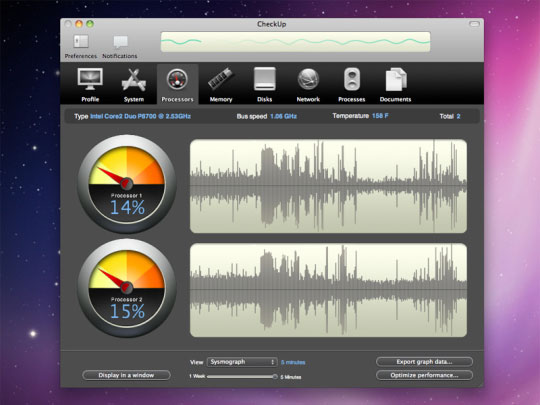The width and height of the screenshot is (540, 405).
Task: Open the Processes switch icon
Action: coord(352,80)
